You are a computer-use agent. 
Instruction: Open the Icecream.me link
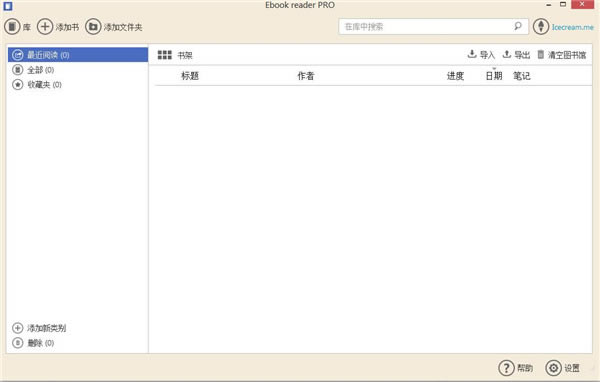572,27
